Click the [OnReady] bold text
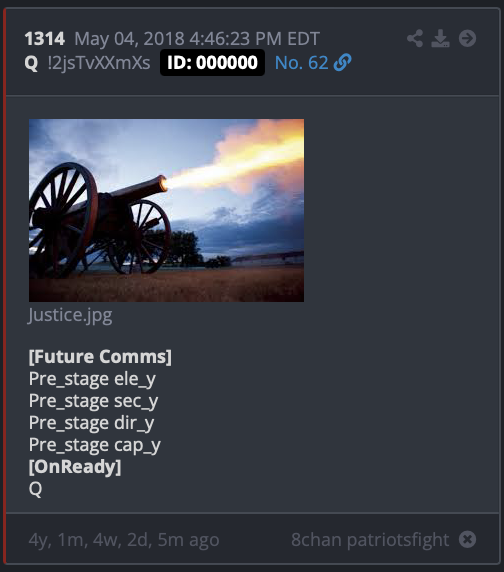Screen dimensions: 504x572 75,467
